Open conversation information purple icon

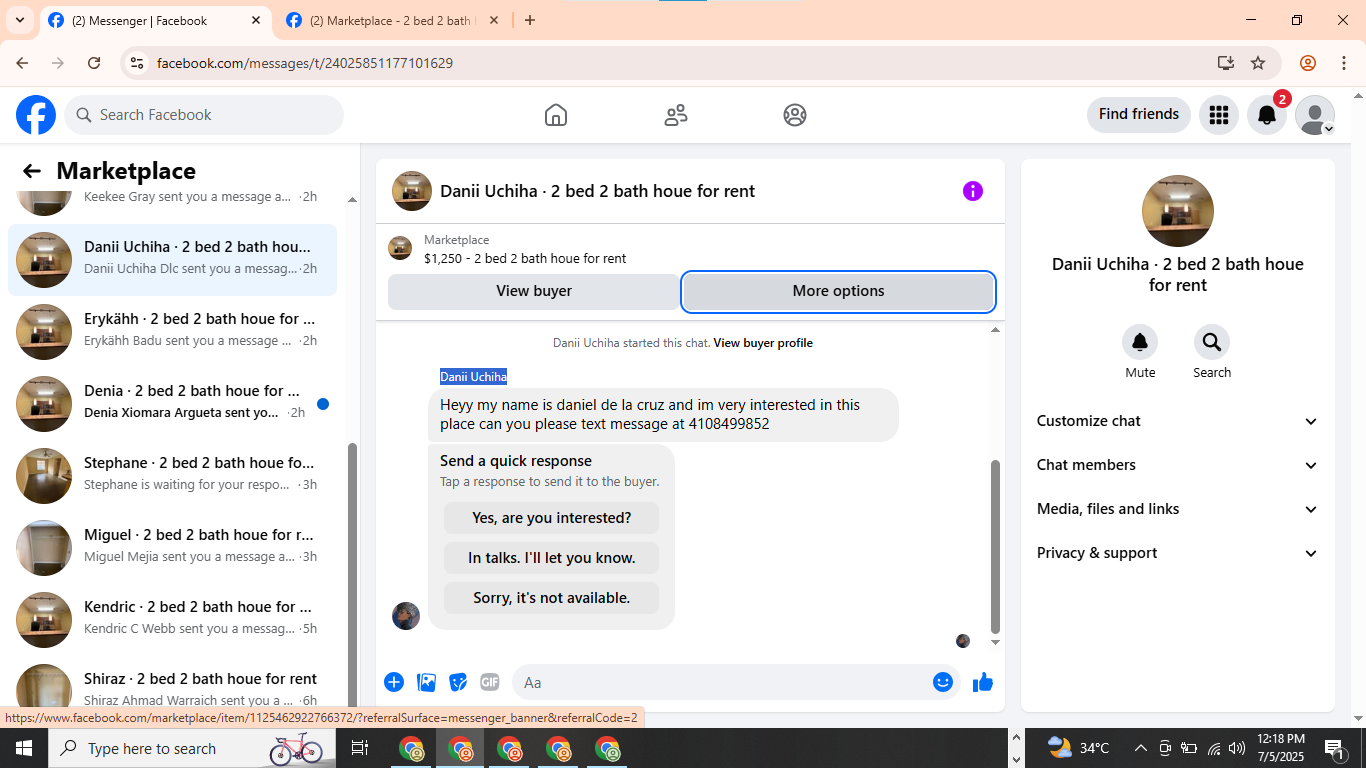pos(973,191)
